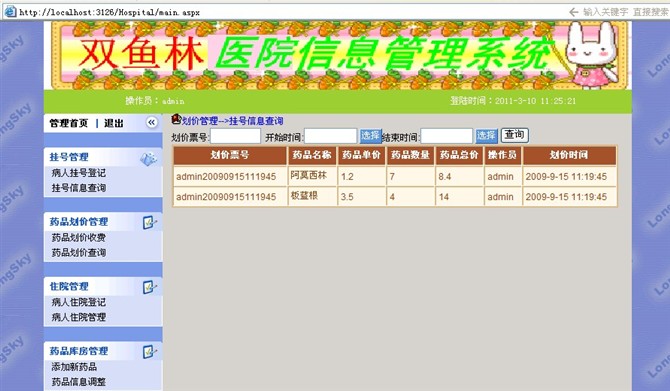Click the 药品总价 column header
Image resolution: width=670 pixels, height=391 pixels.
(x=459, y=156)
